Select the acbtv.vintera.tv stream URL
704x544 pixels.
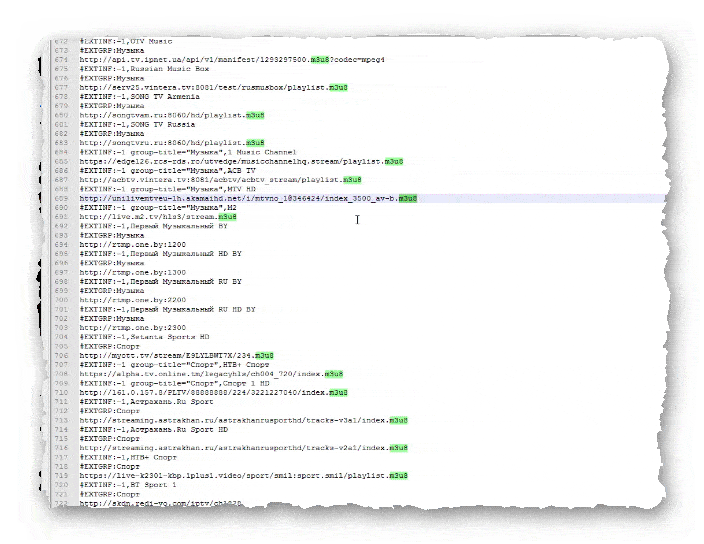click(220, 180)
